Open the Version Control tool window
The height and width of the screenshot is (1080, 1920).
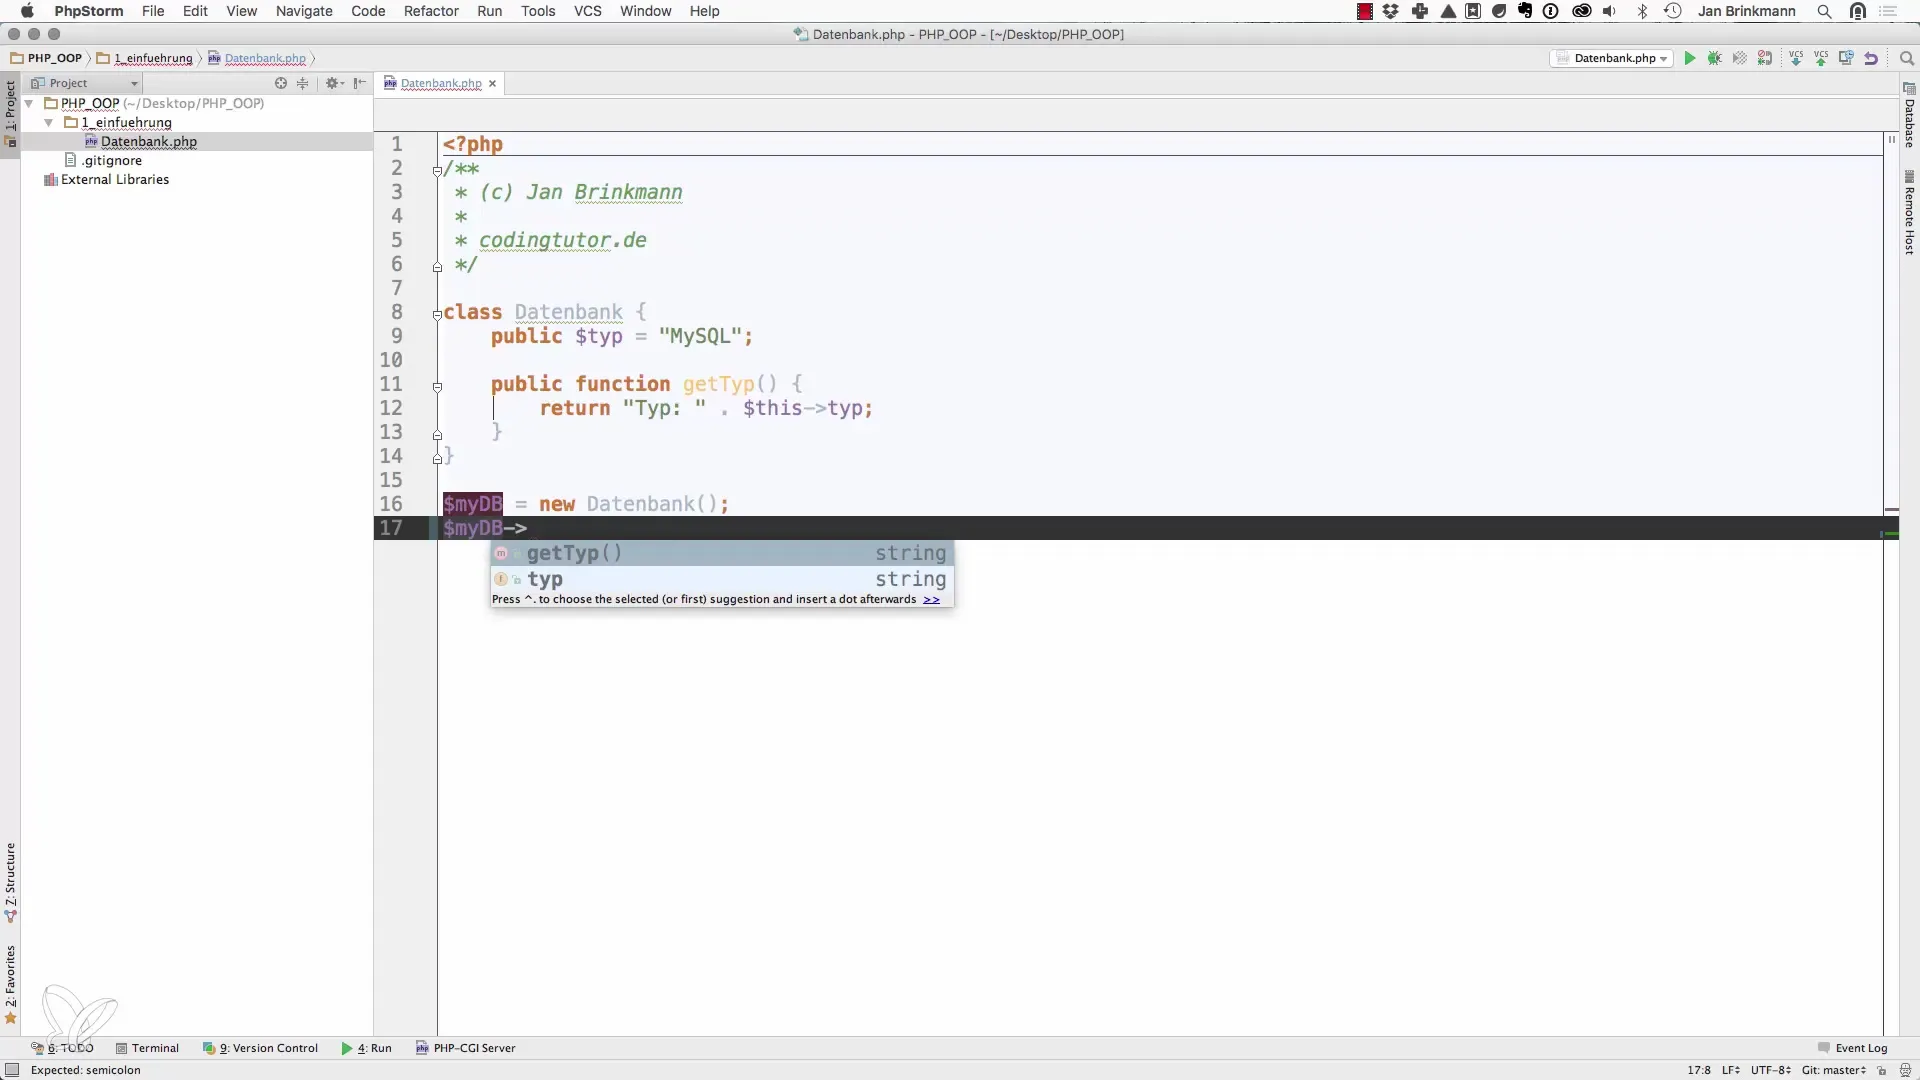(260, 1048)
